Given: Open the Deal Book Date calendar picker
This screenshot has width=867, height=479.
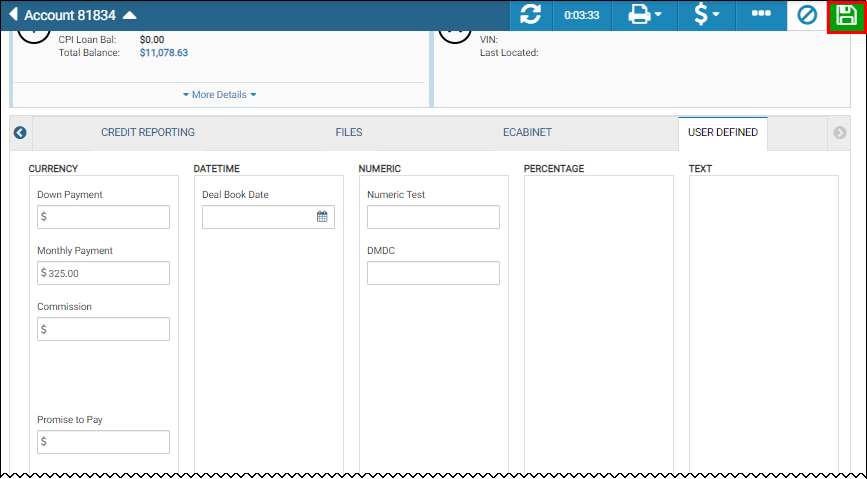Looking at the screenshot, I should (322, 217).
